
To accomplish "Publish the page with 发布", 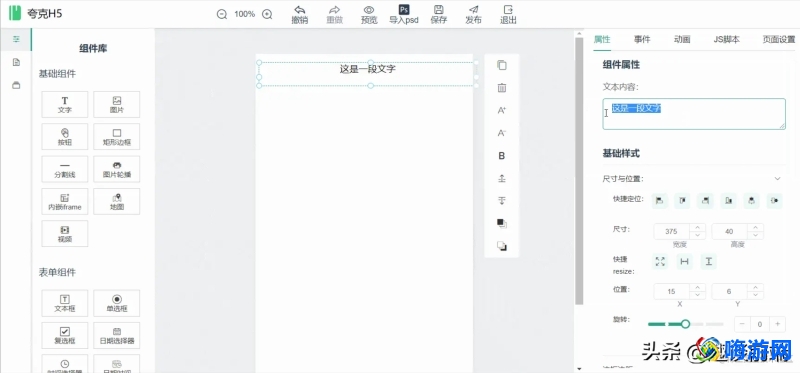I will [473, 15].
